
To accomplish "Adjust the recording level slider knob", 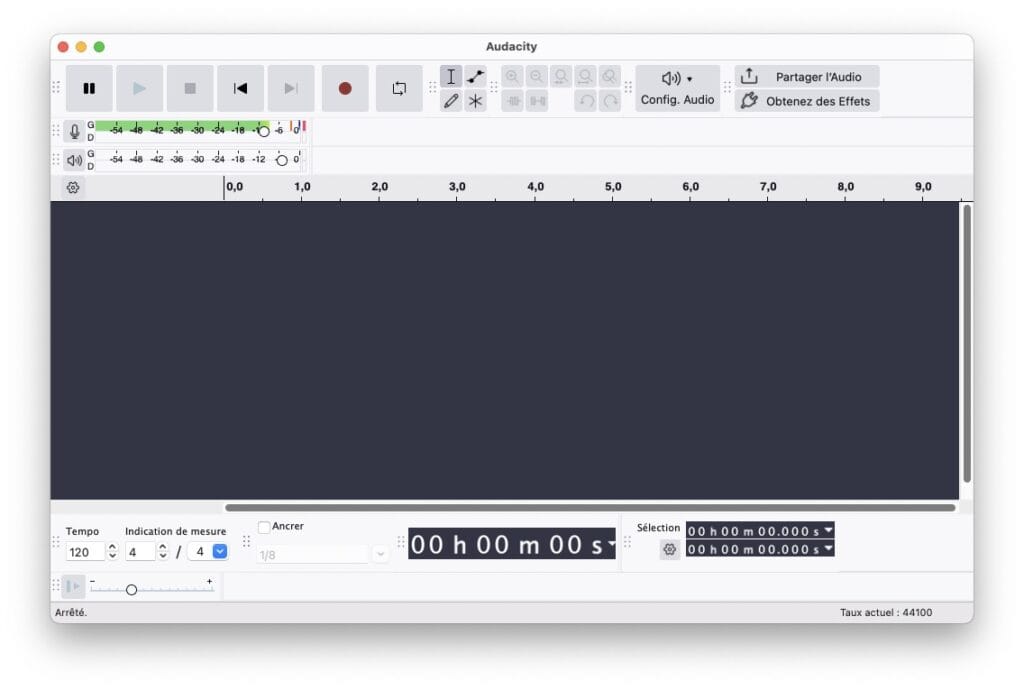I will point(263,131).
